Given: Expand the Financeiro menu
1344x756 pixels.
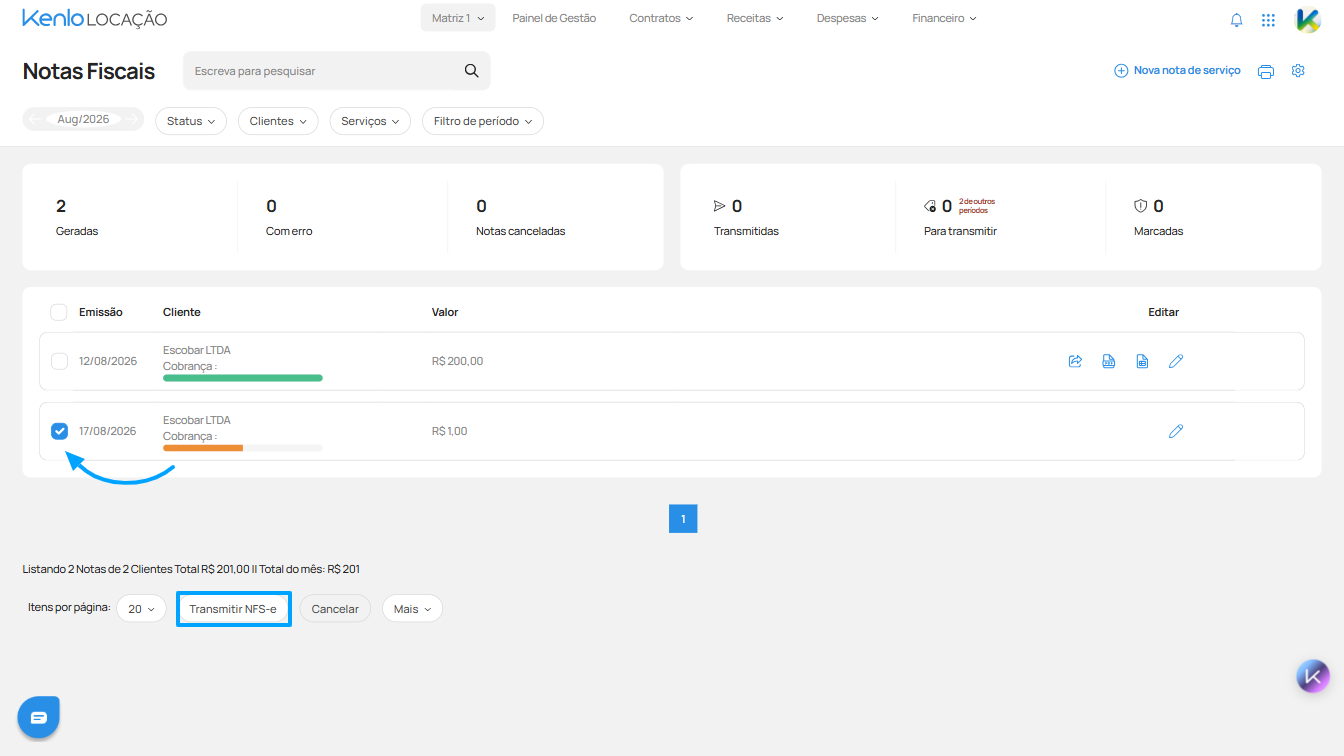Looking at the screenshot, I should pyautogui.click(x=945, y=18).
